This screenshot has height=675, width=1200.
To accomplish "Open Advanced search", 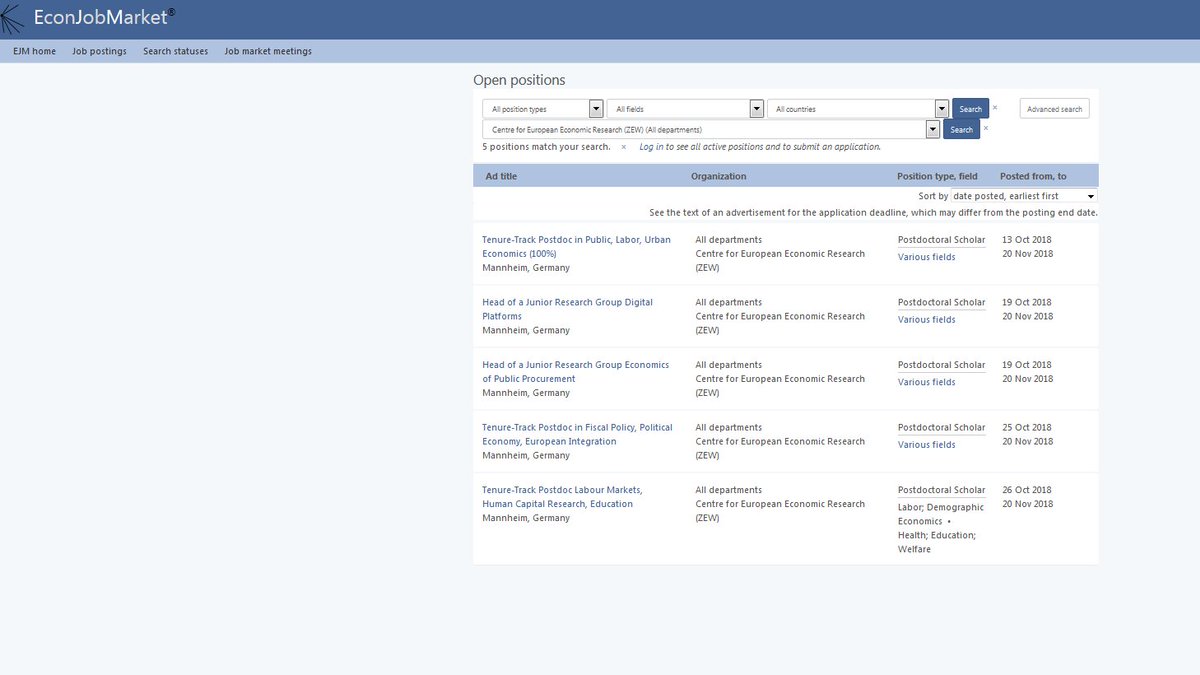I will pos(1054,109).
